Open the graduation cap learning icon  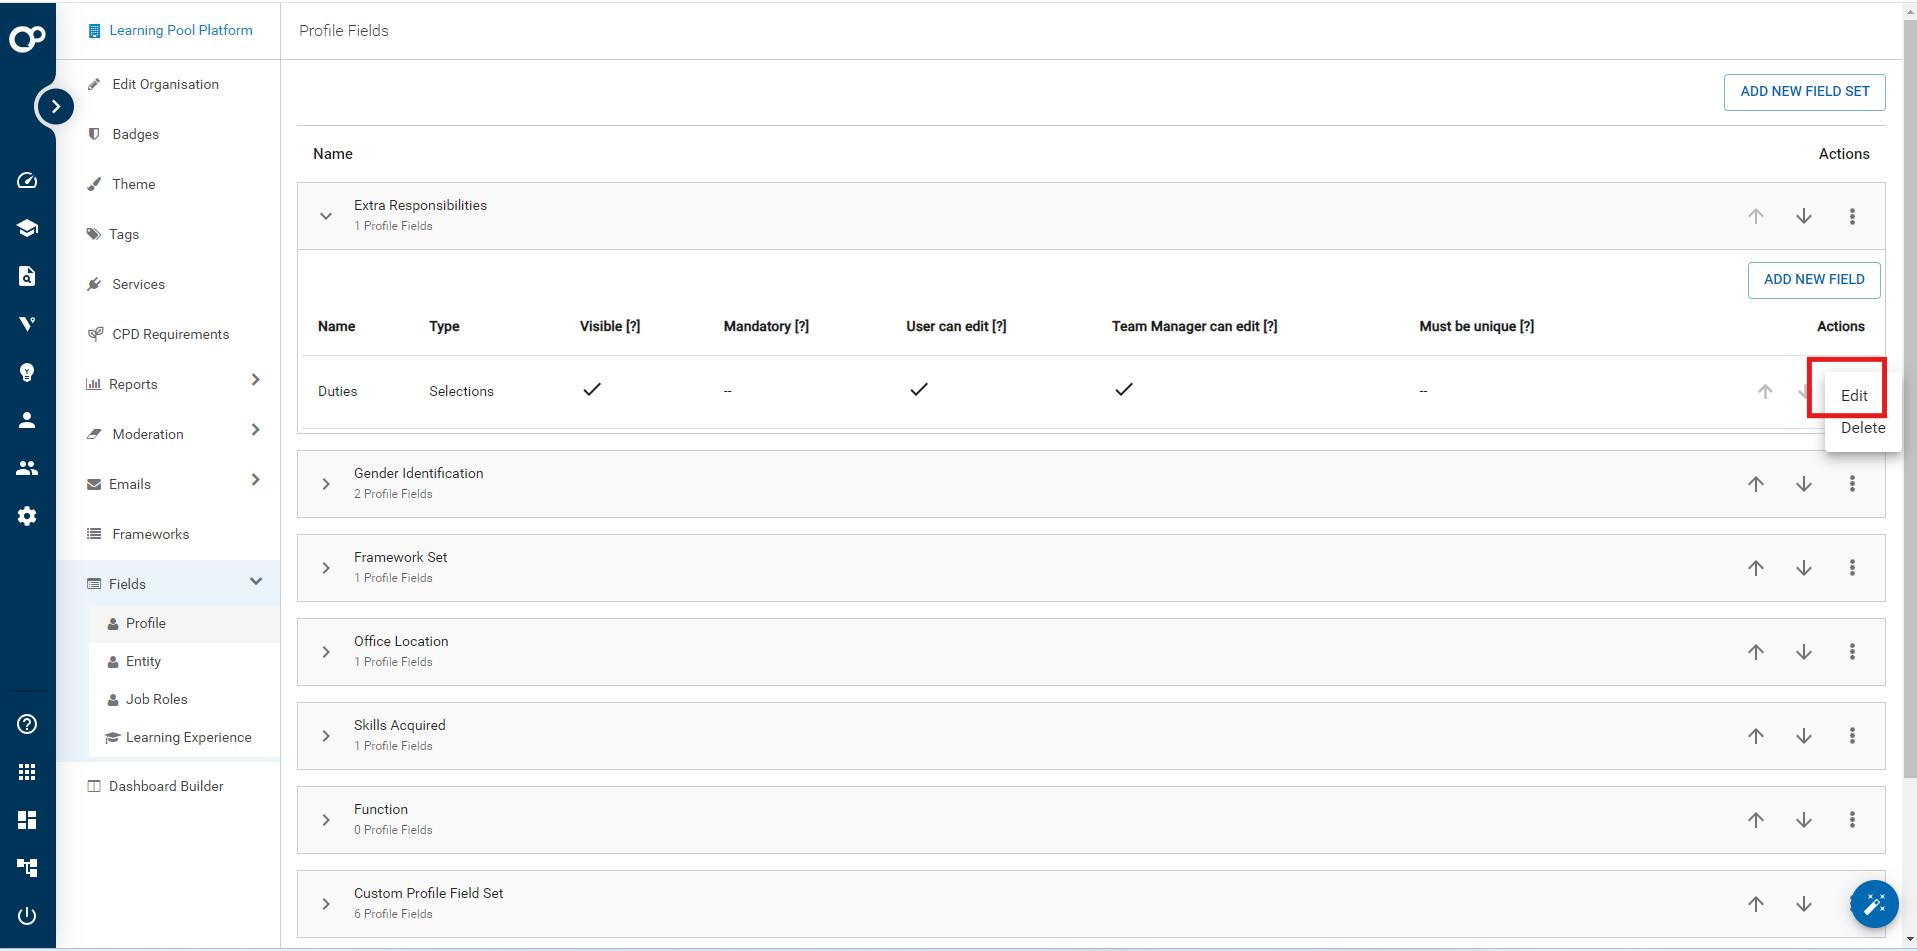[27, 228]
